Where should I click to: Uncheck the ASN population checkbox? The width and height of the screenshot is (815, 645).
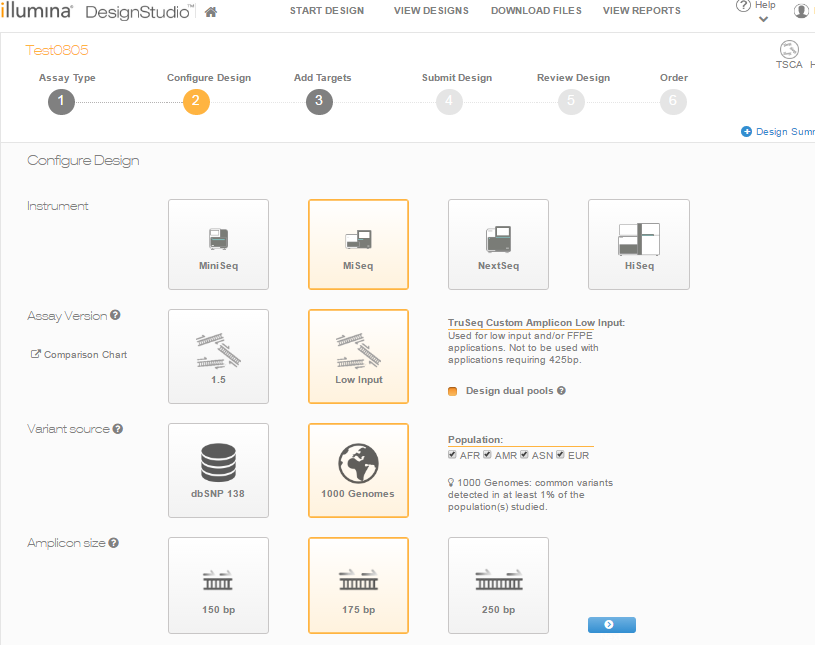tap(524, 455)
